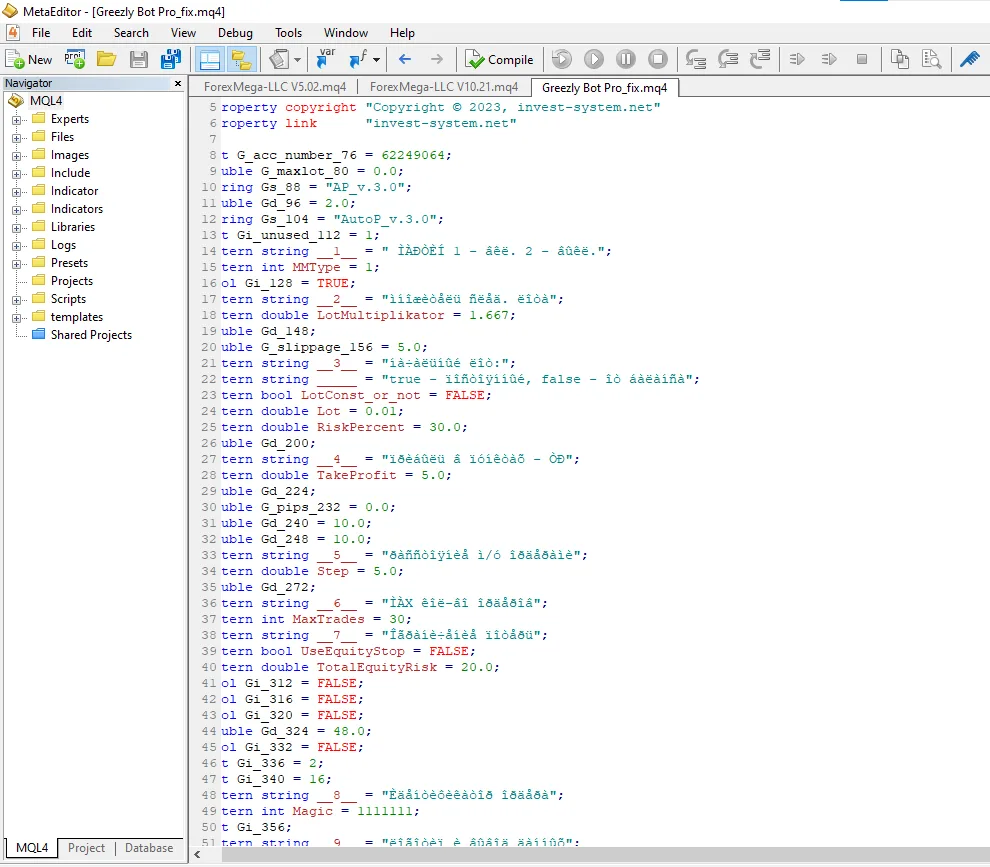Navigate forward with the right arrow
The image size is (990, 867).
[x=436, y=59]
